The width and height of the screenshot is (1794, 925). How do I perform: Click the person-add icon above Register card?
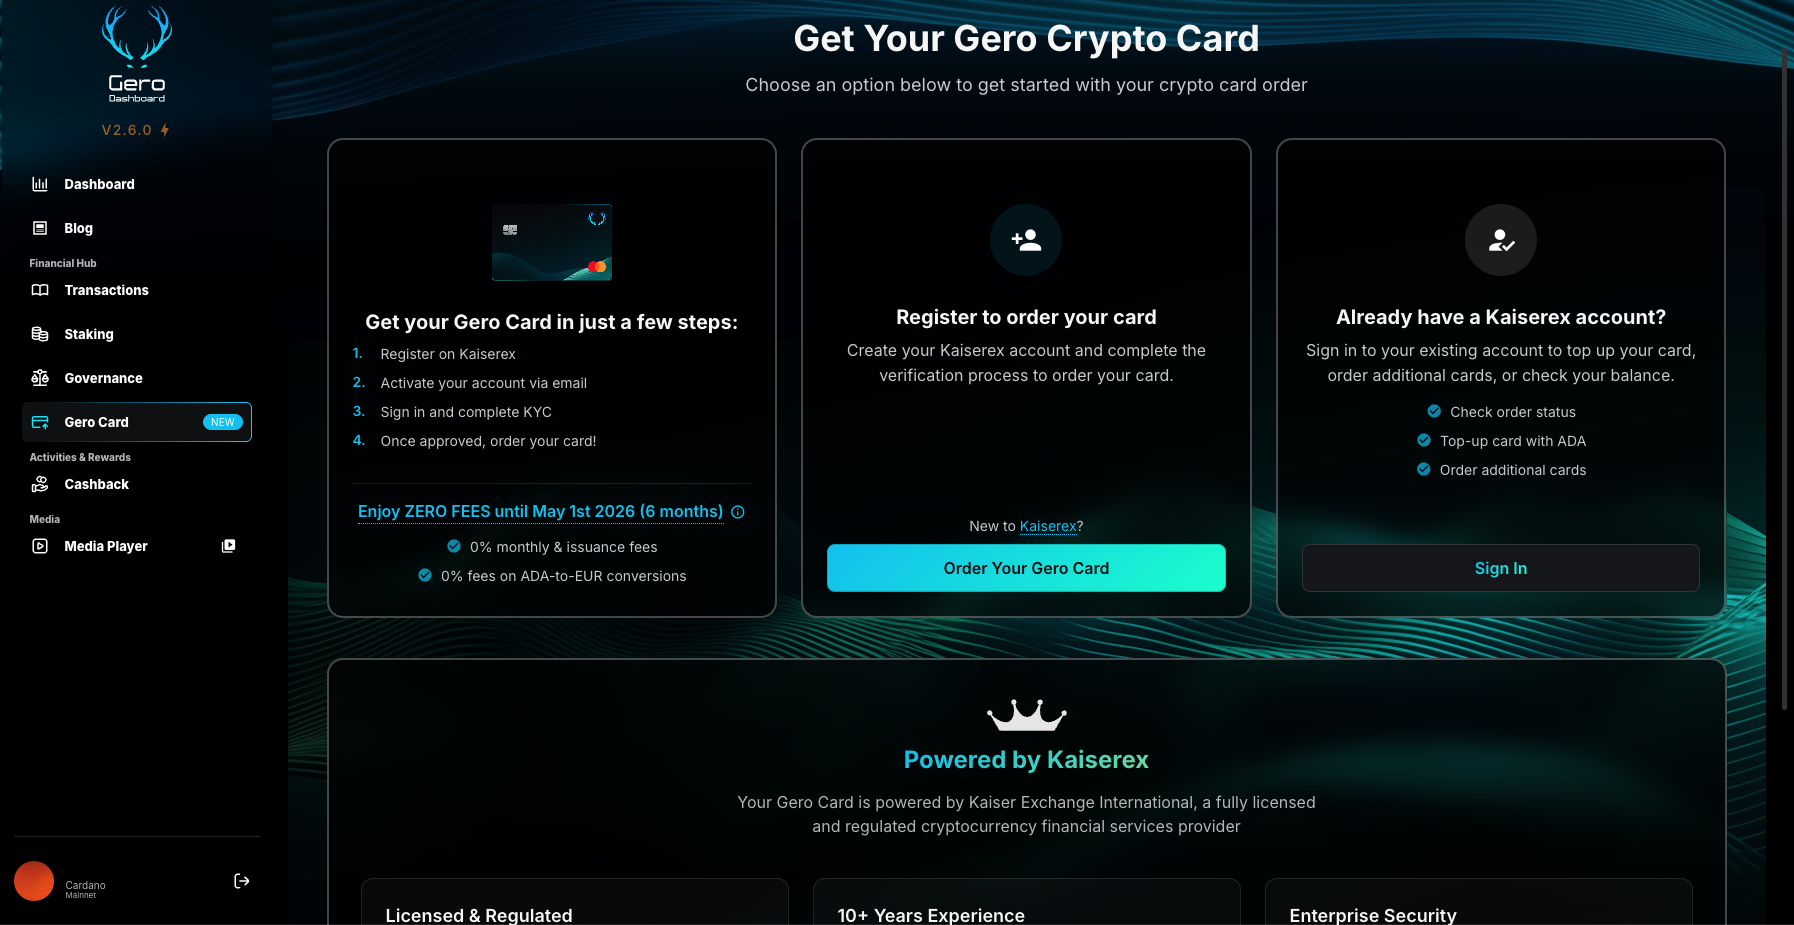pyautogui.click(x=1026, y=240)
